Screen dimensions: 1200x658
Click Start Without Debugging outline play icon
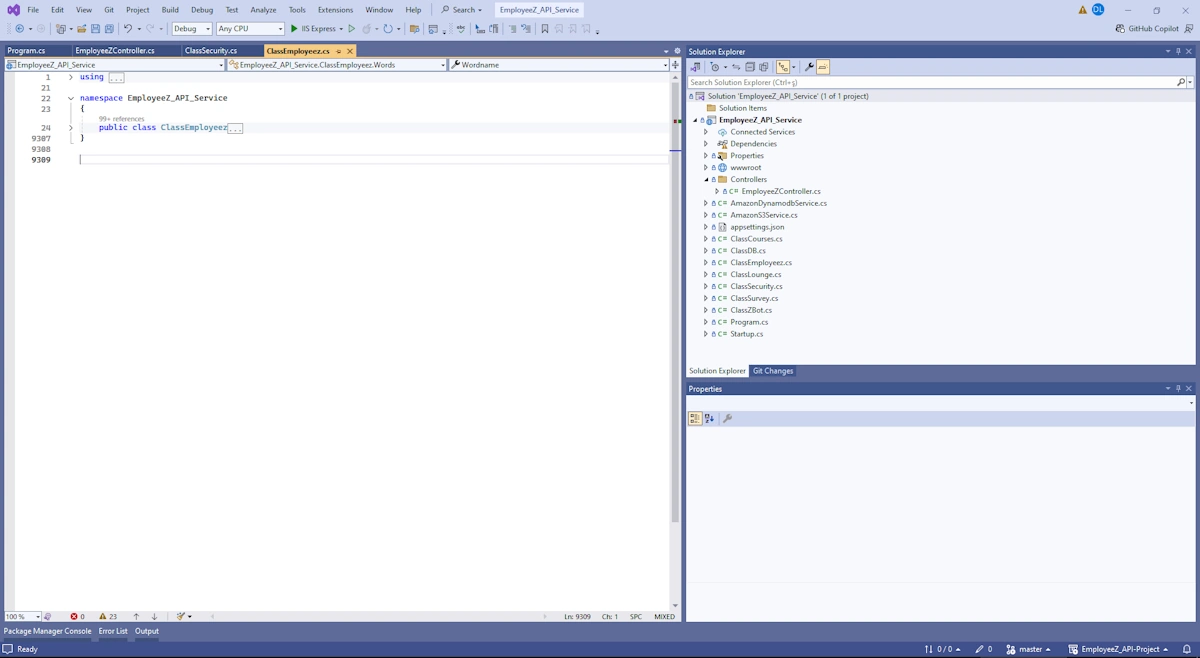point(351,29)
